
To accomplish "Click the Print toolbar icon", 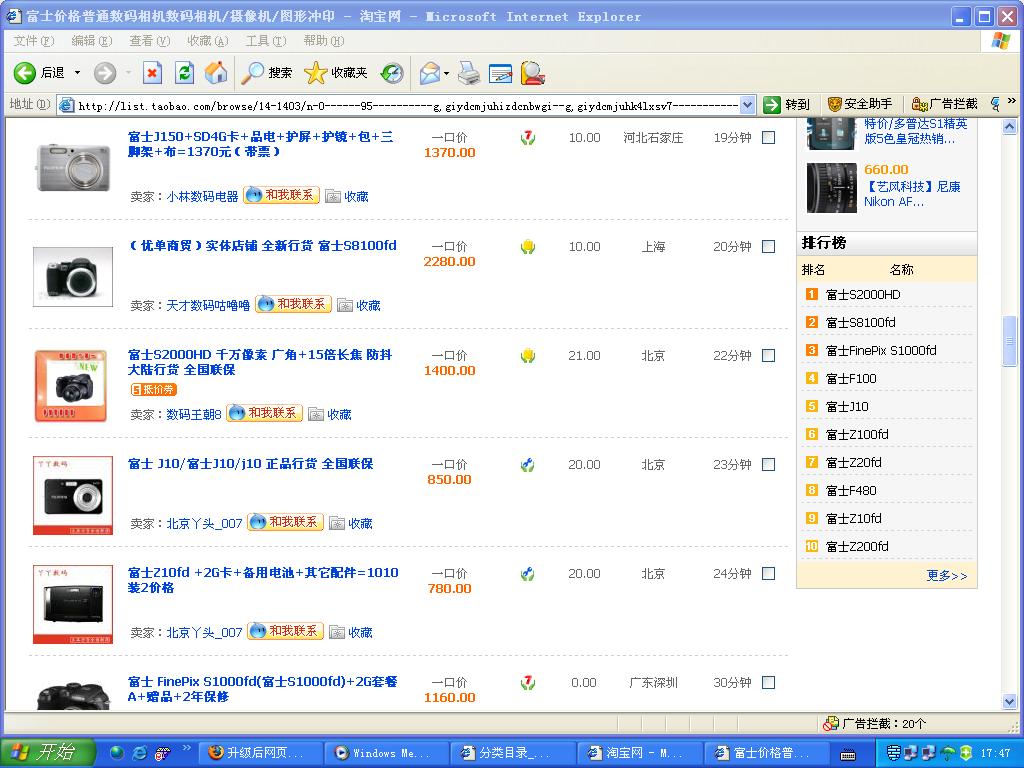I will [x=468, y=73].
